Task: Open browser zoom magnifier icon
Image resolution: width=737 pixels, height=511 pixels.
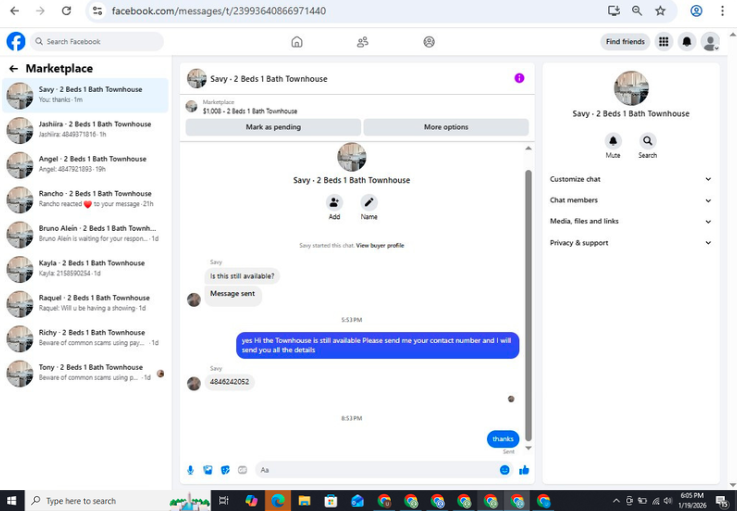Action: [637, 11]
